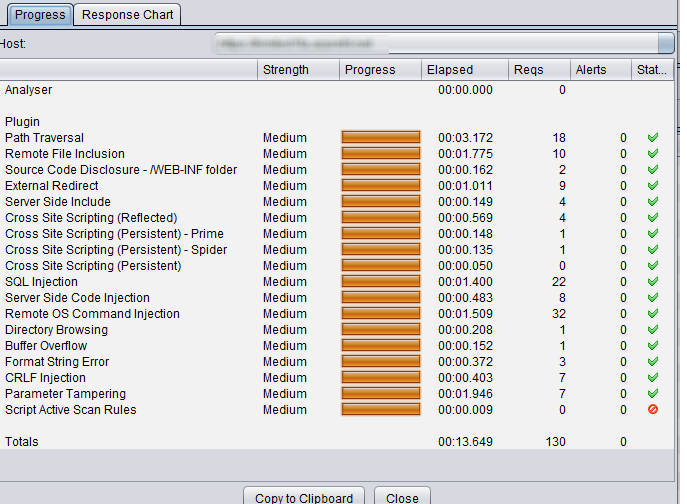Click the Path Traversal progress bar
The image size is (687, 504).
(381, 138)
